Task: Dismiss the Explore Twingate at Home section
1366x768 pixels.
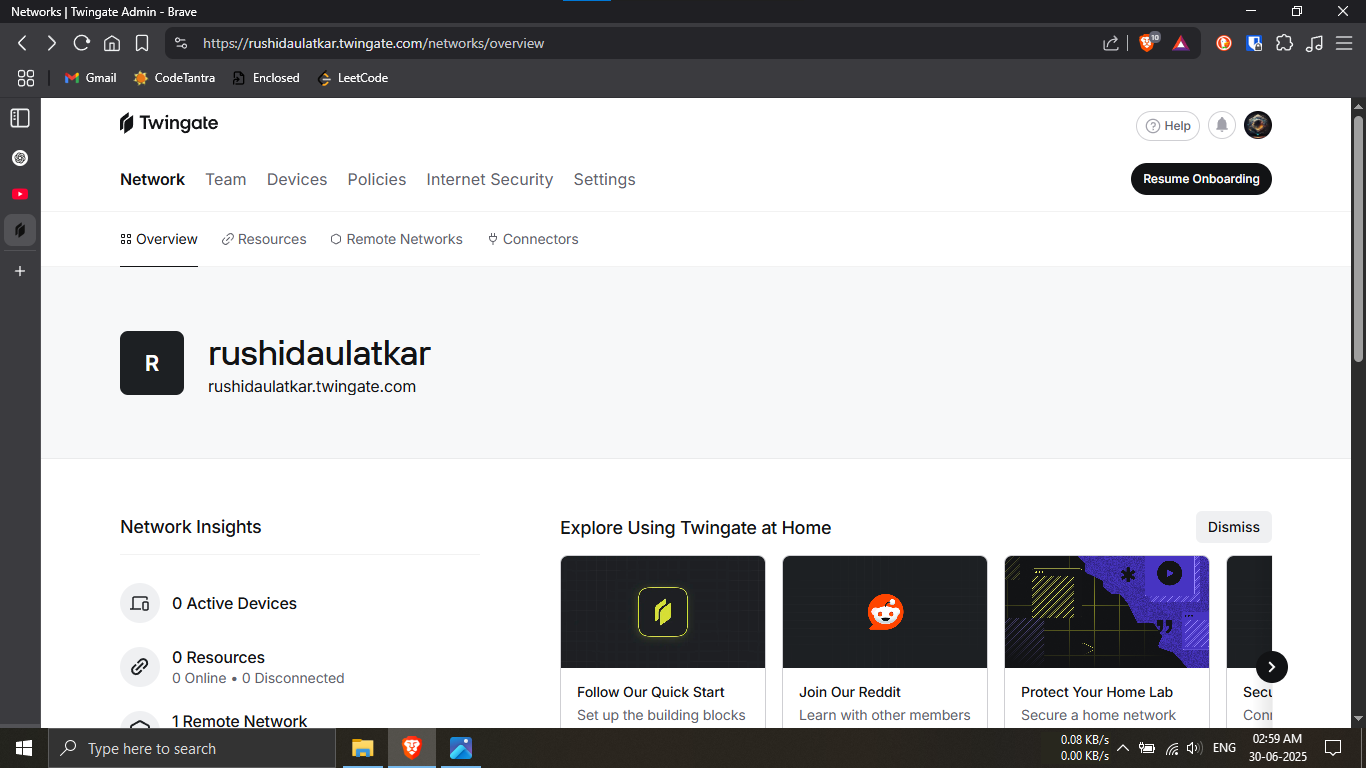Action: pyautogui.click(x=1233, y=527)
